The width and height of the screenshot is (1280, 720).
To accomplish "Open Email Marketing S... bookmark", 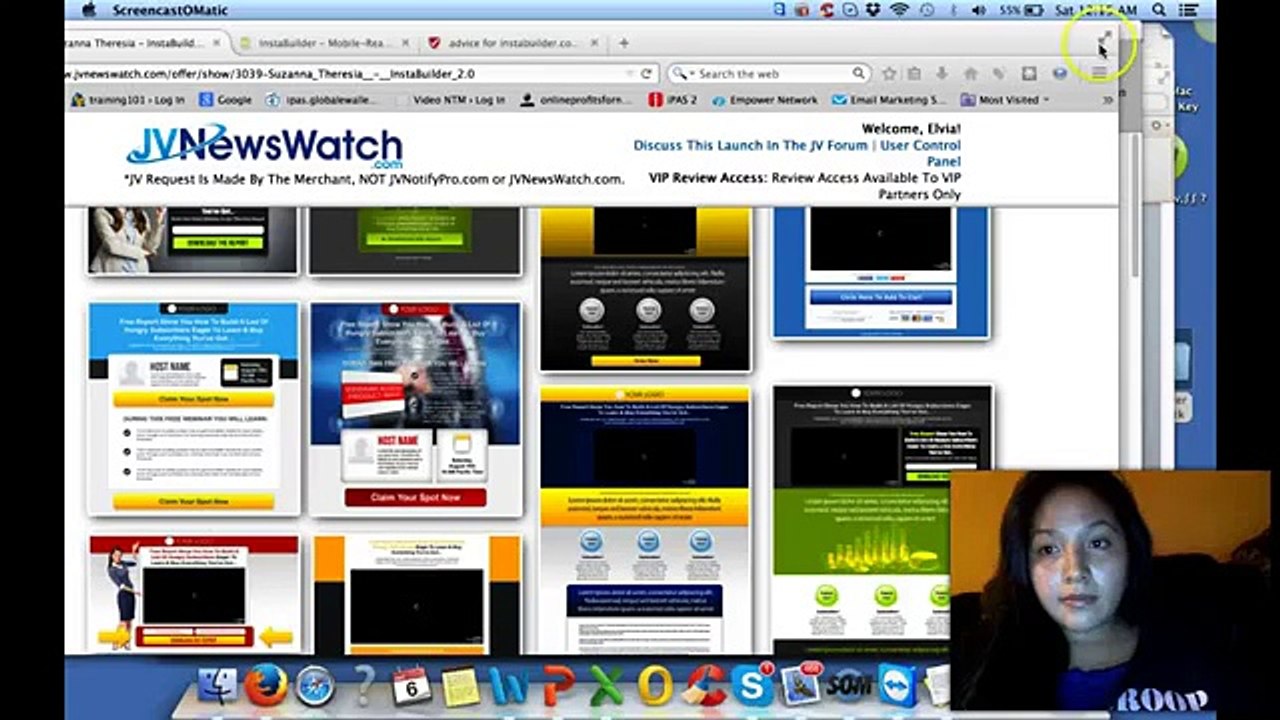I will (889, 100).
